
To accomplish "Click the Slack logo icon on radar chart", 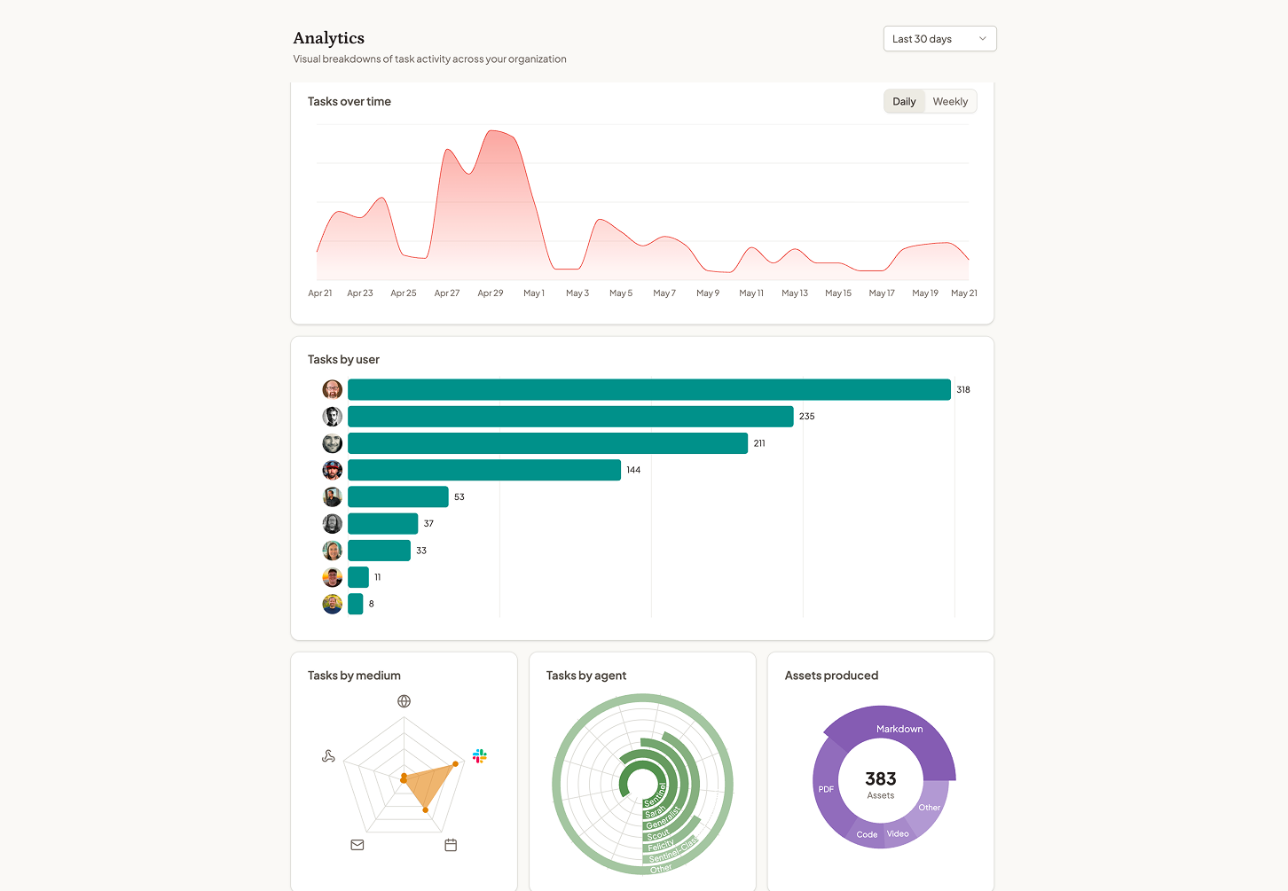I will coord(480,756).
